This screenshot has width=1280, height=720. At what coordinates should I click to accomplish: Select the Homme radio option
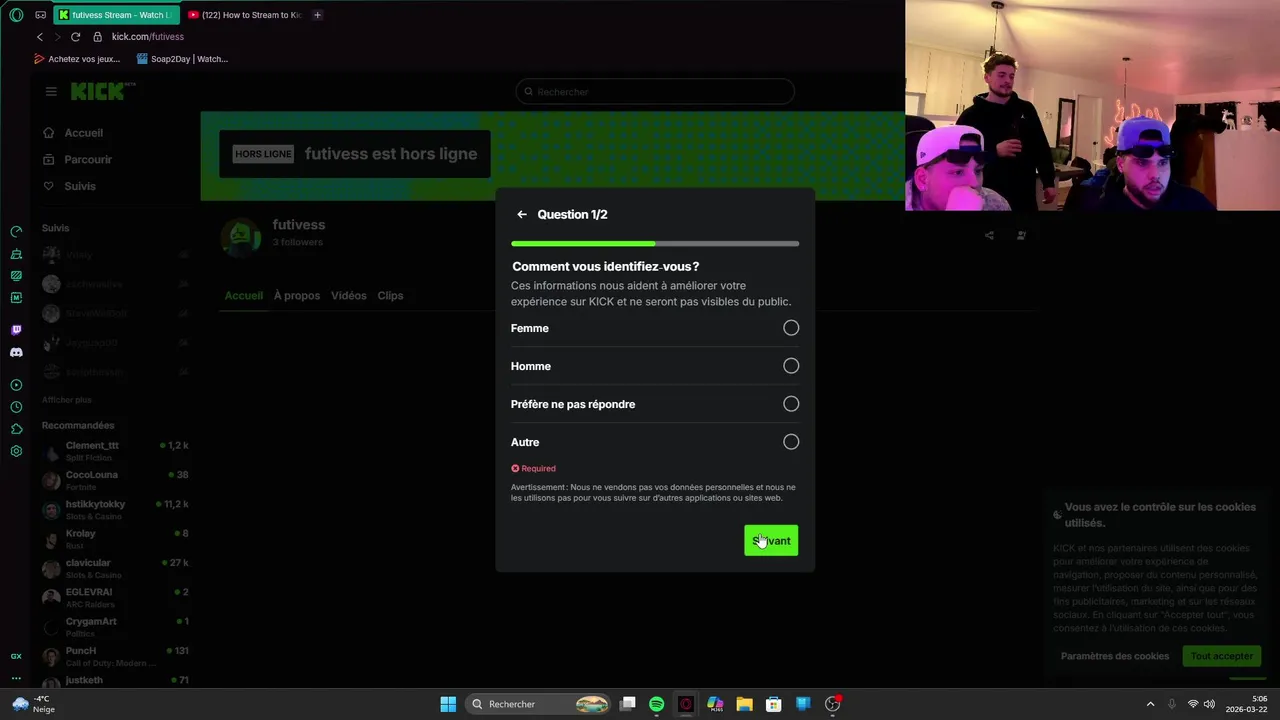pyautogui.click(x=791, y=366)
